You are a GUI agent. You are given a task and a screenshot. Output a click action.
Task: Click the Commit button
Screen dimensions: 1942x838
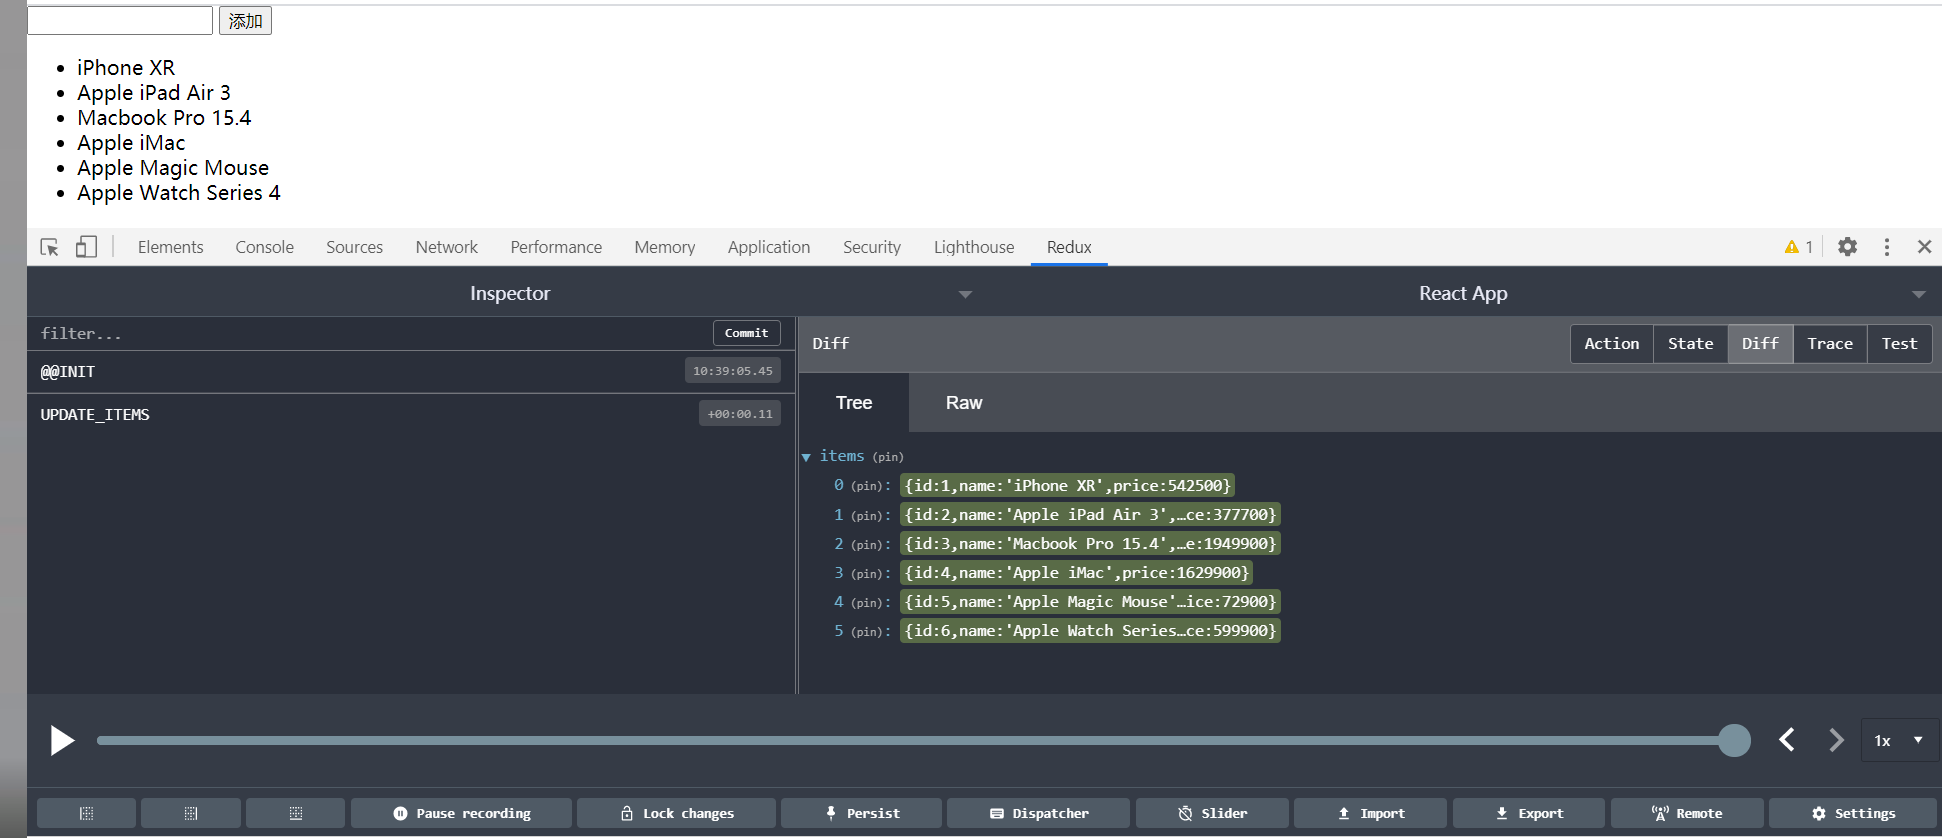[746, 333]
